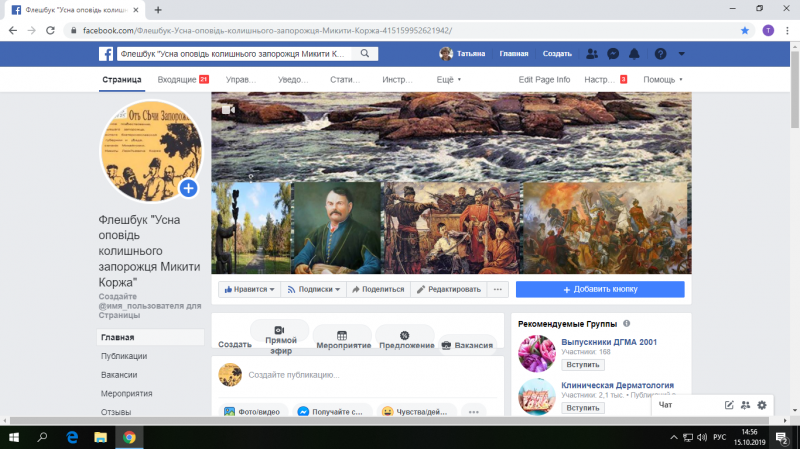This screenshot has height=449, width=800.
Task: Open the Управ... tab
Action: coord(241,80)
